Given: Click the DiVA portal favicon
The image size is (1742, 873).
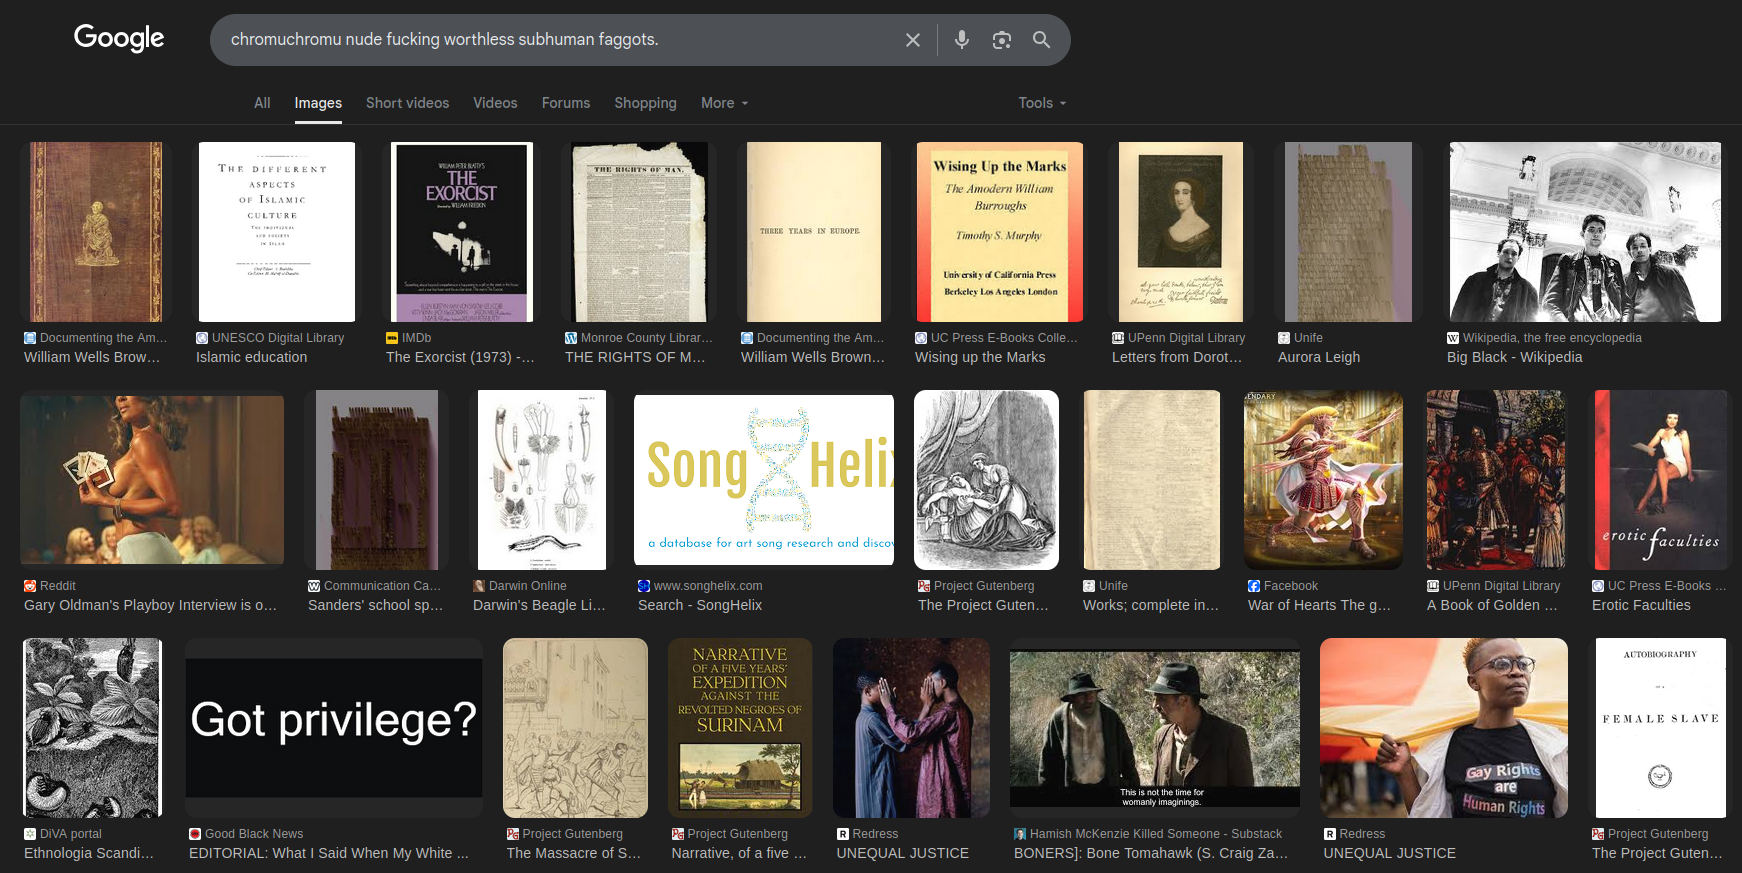Looking at the screenshot, I should point(30,834).
